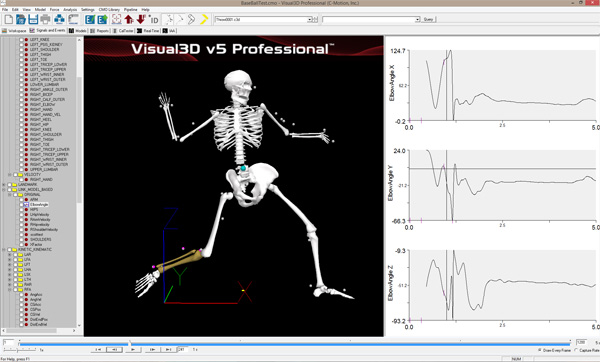The image size is (600, 362).
Task: Click the New workspace page icon
Action: 8,19
